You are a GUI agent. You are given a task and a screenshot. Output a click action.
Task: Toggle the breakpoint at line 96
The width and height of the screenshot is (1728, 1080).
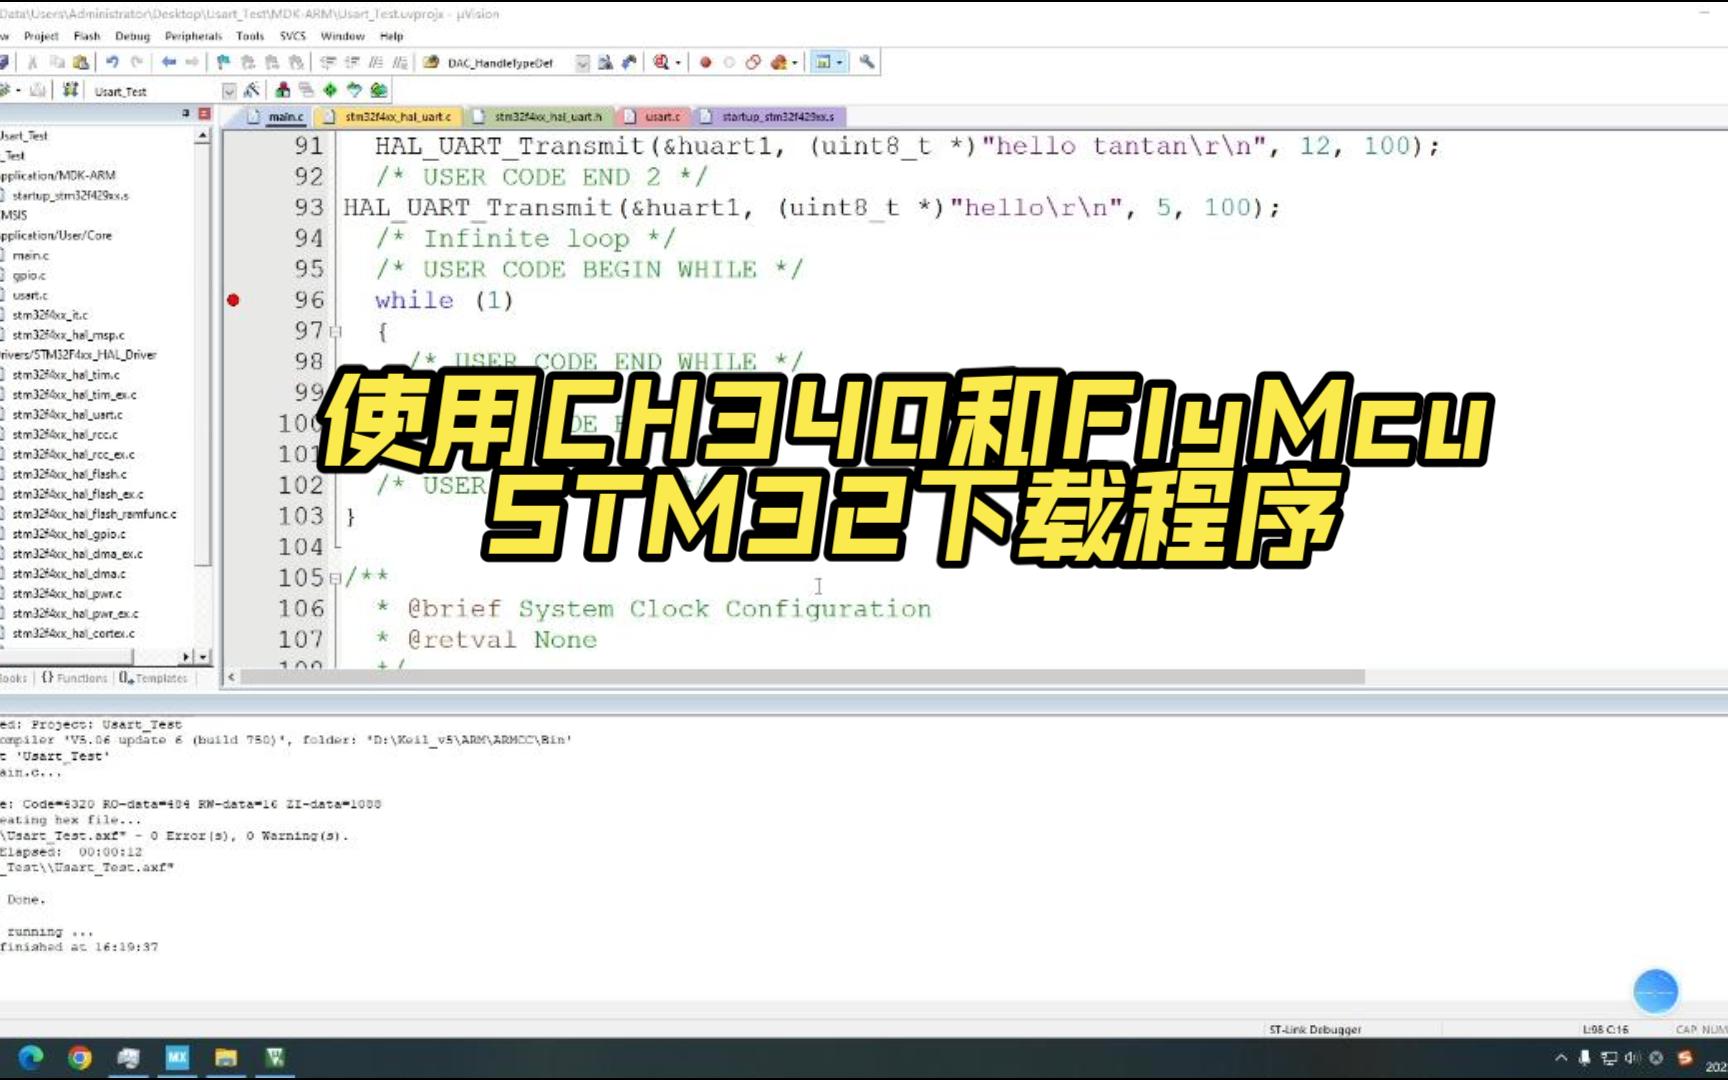233,300
